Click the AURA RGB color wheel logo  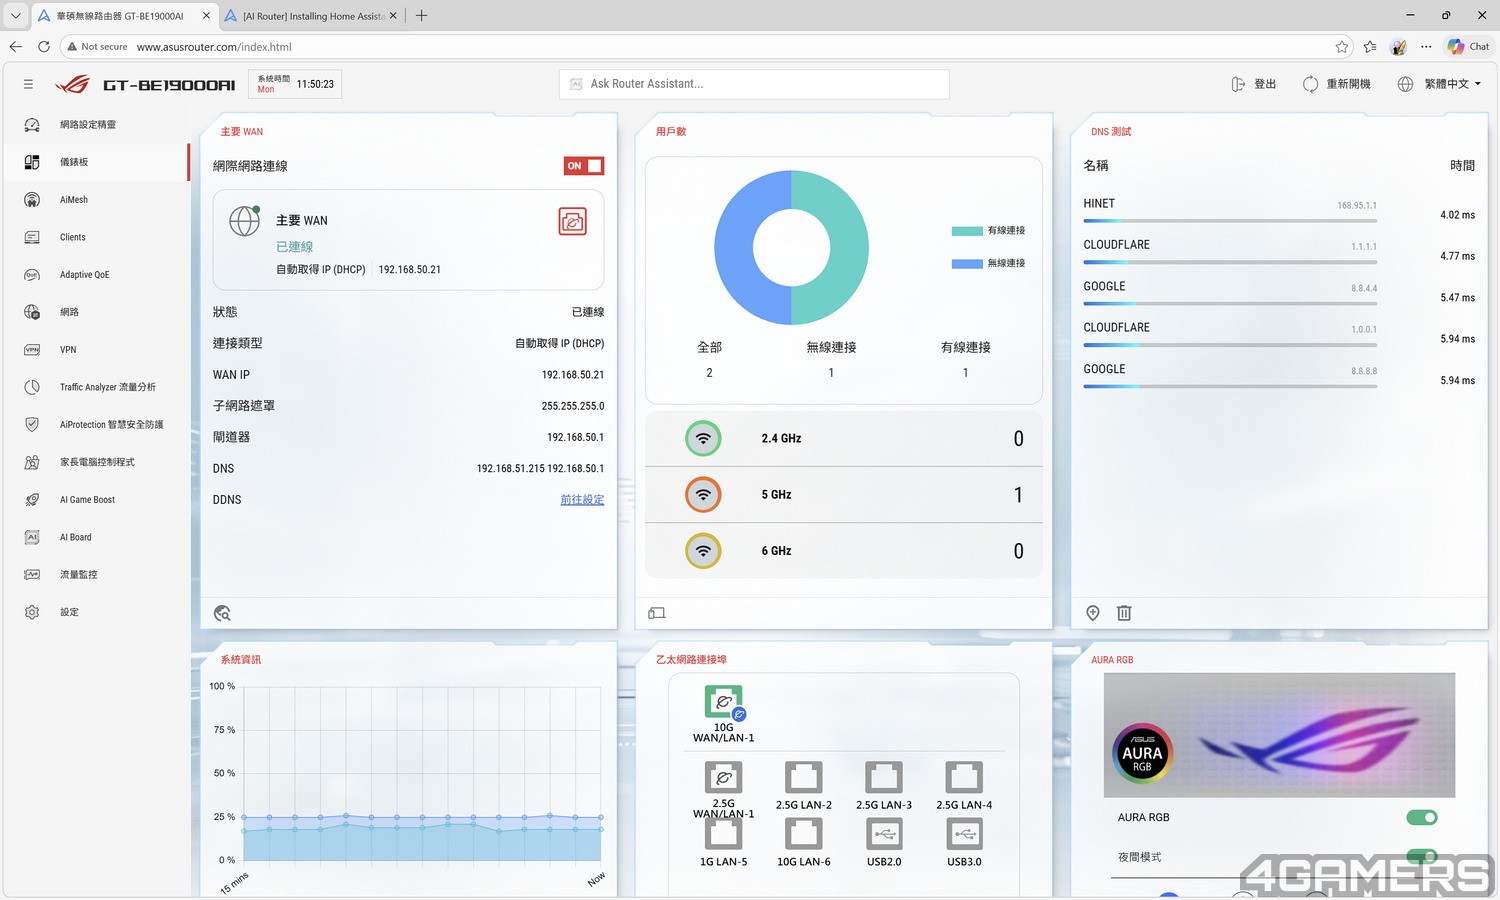click(x=1142, y=753)
